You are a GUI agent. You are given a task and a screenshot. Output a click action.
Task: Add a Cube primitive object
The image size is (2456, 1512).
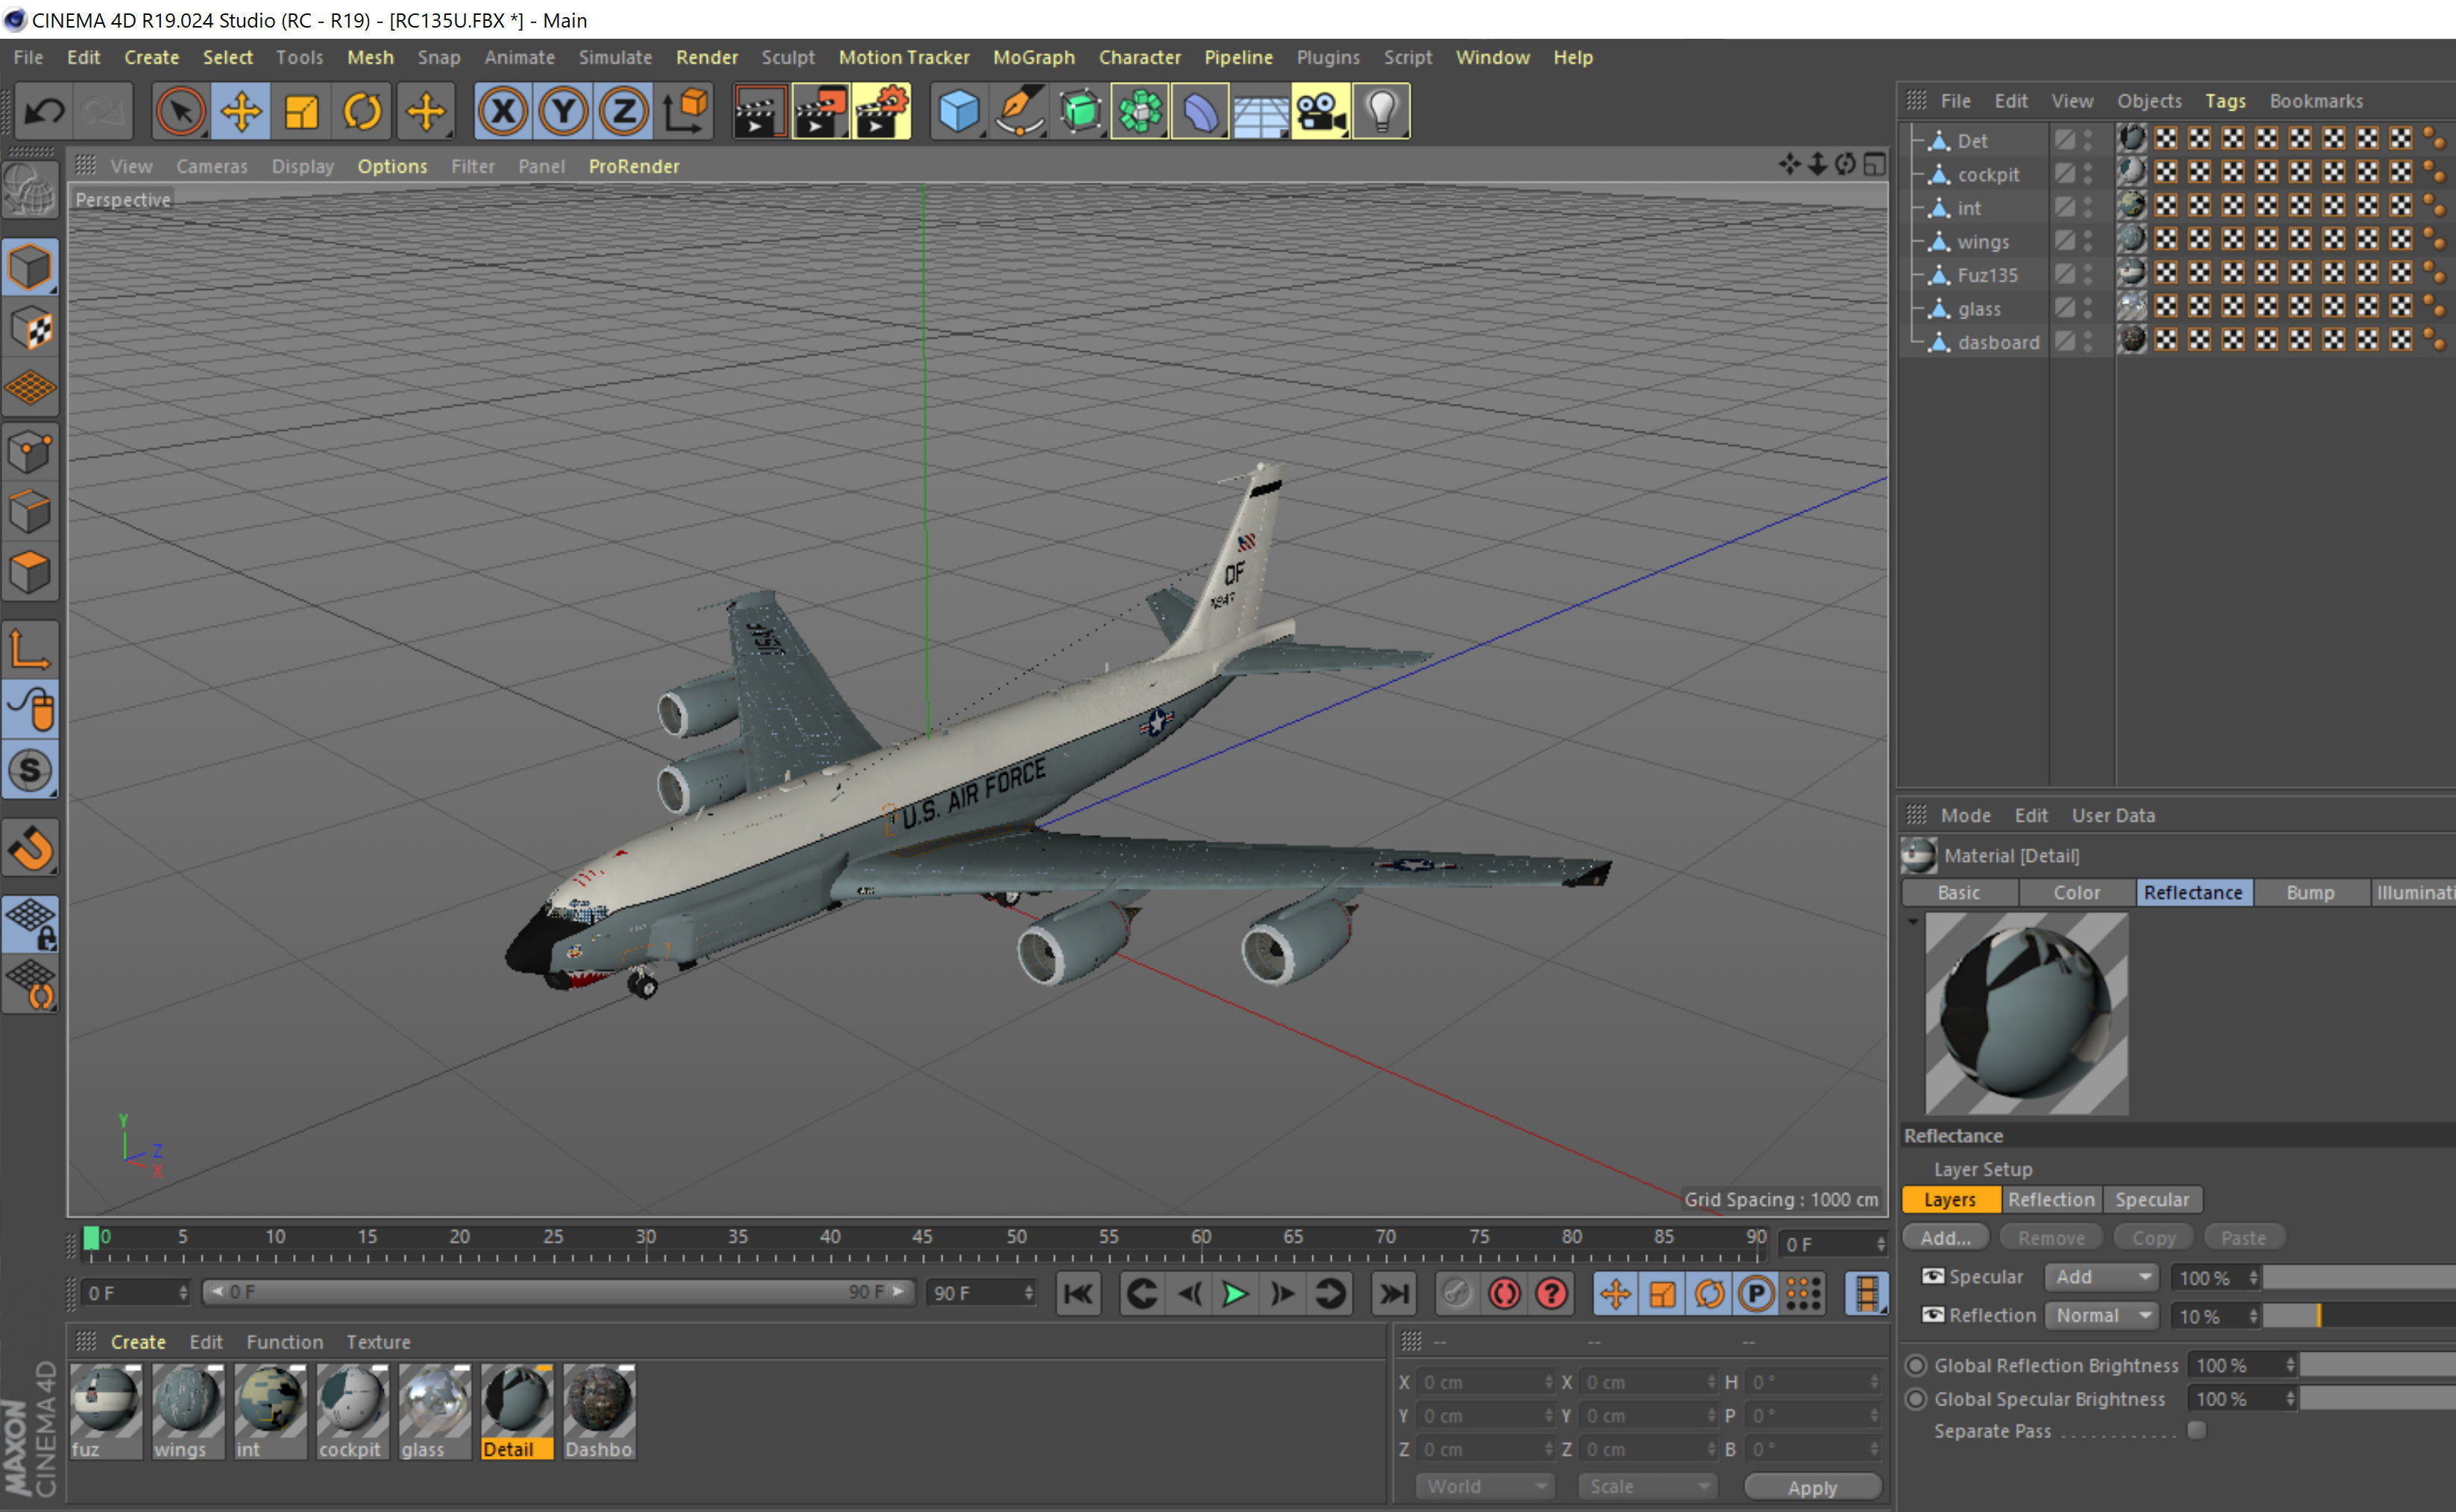coord(958,111)
